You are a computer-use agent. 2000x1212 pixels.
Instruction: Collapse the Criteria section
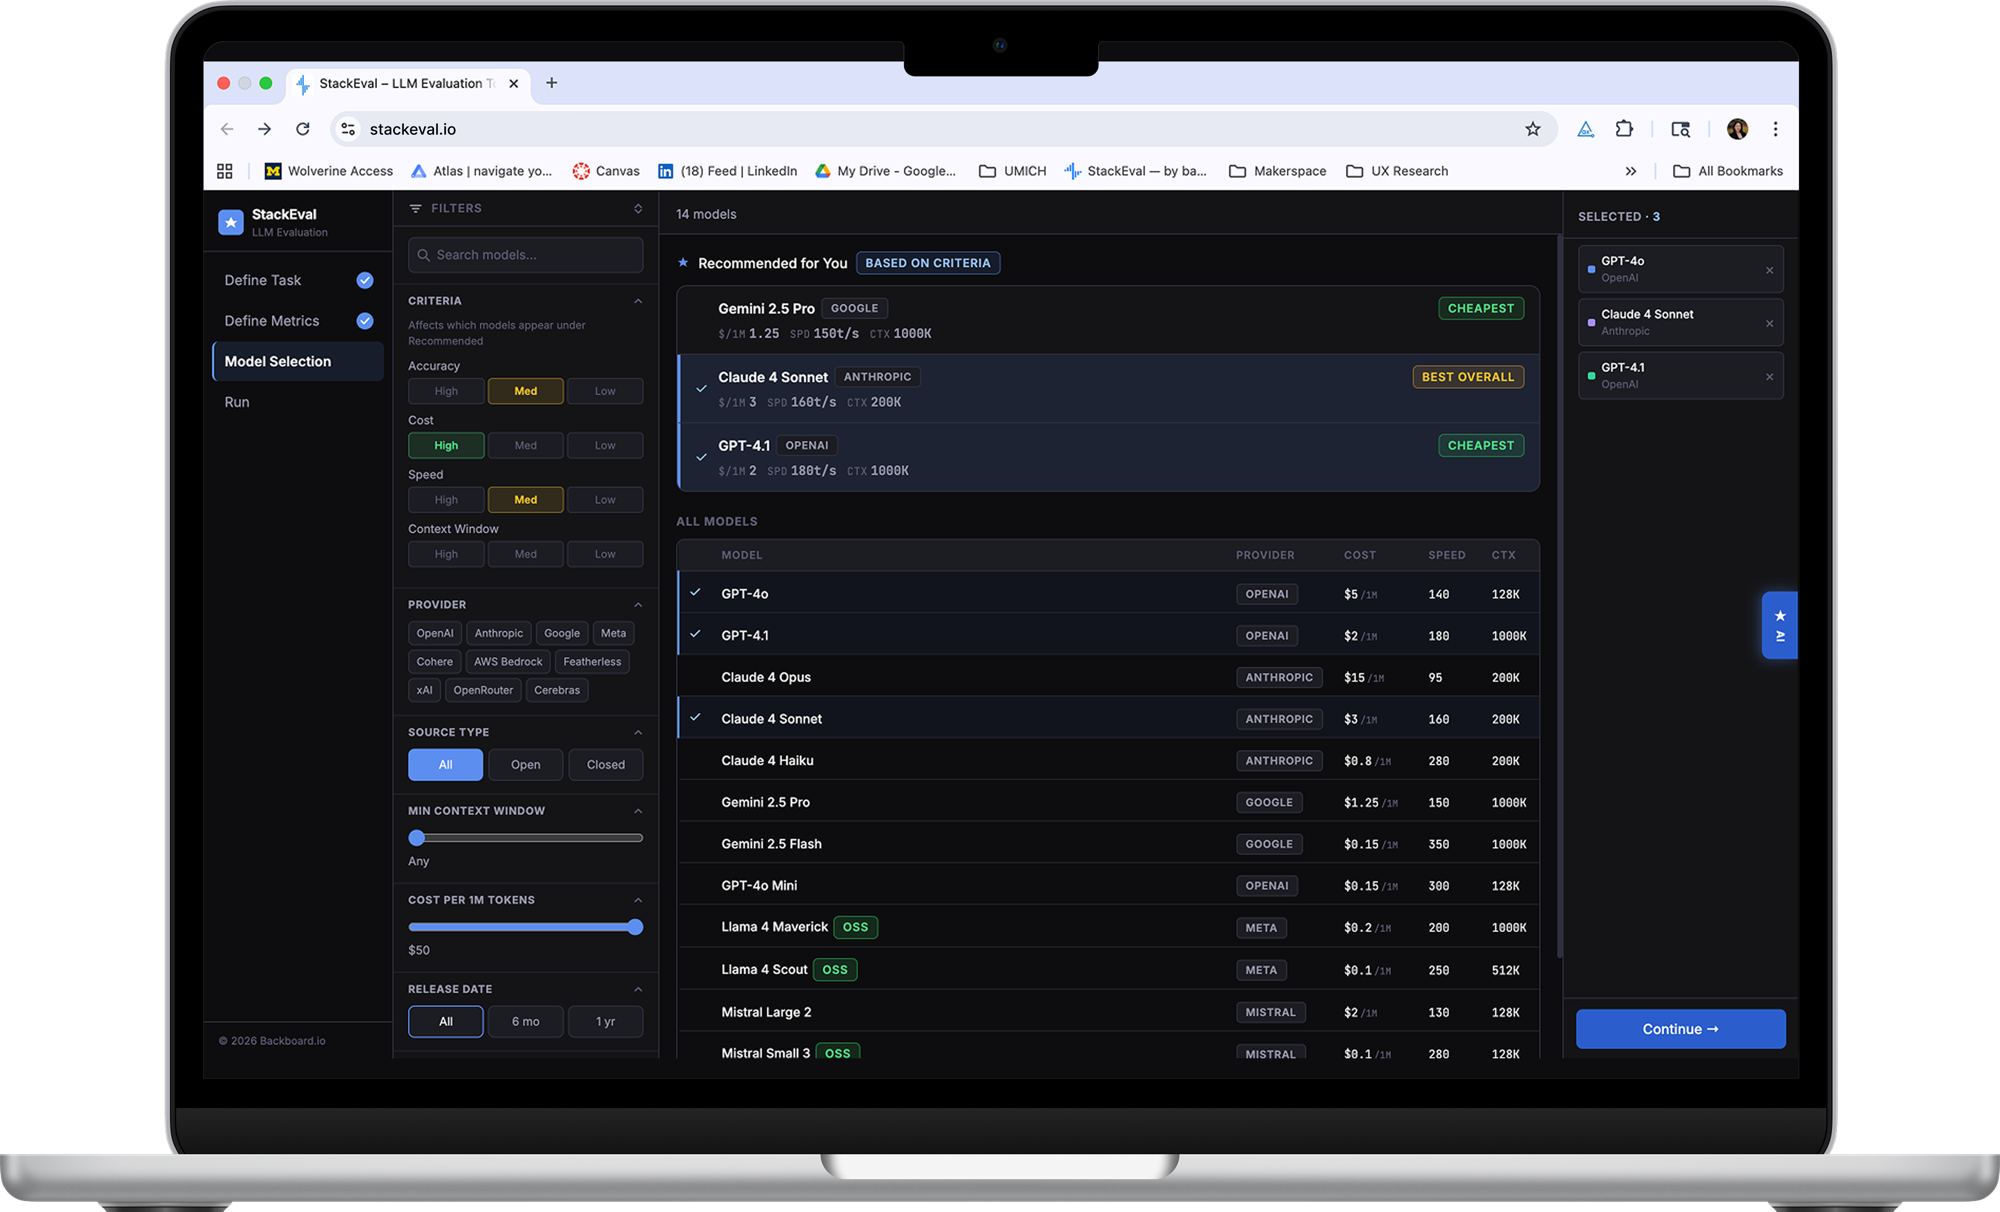638,301
